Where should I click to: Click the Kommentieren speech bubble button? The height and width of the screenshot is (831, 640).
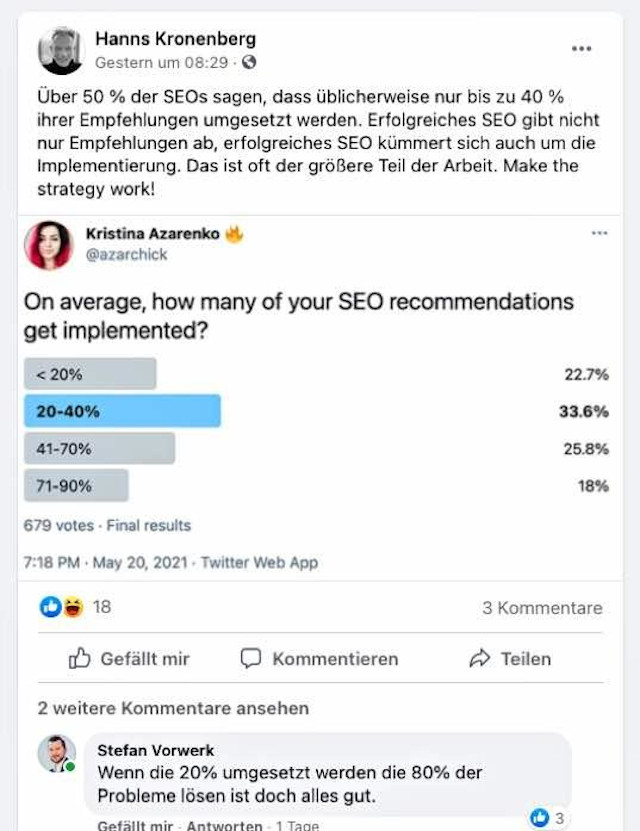pos(319,659)
